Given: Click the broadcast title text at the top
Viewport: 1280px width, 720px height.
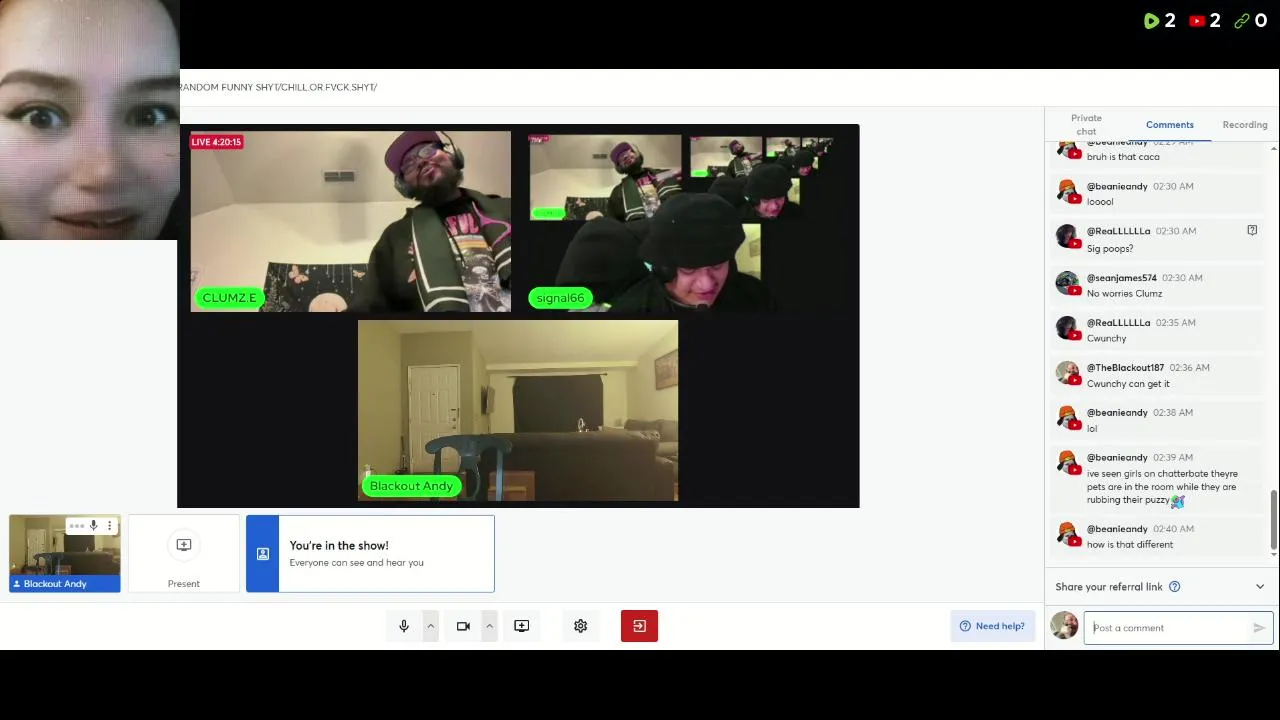Looking at the screenshot, I should (x=278, y=87).
